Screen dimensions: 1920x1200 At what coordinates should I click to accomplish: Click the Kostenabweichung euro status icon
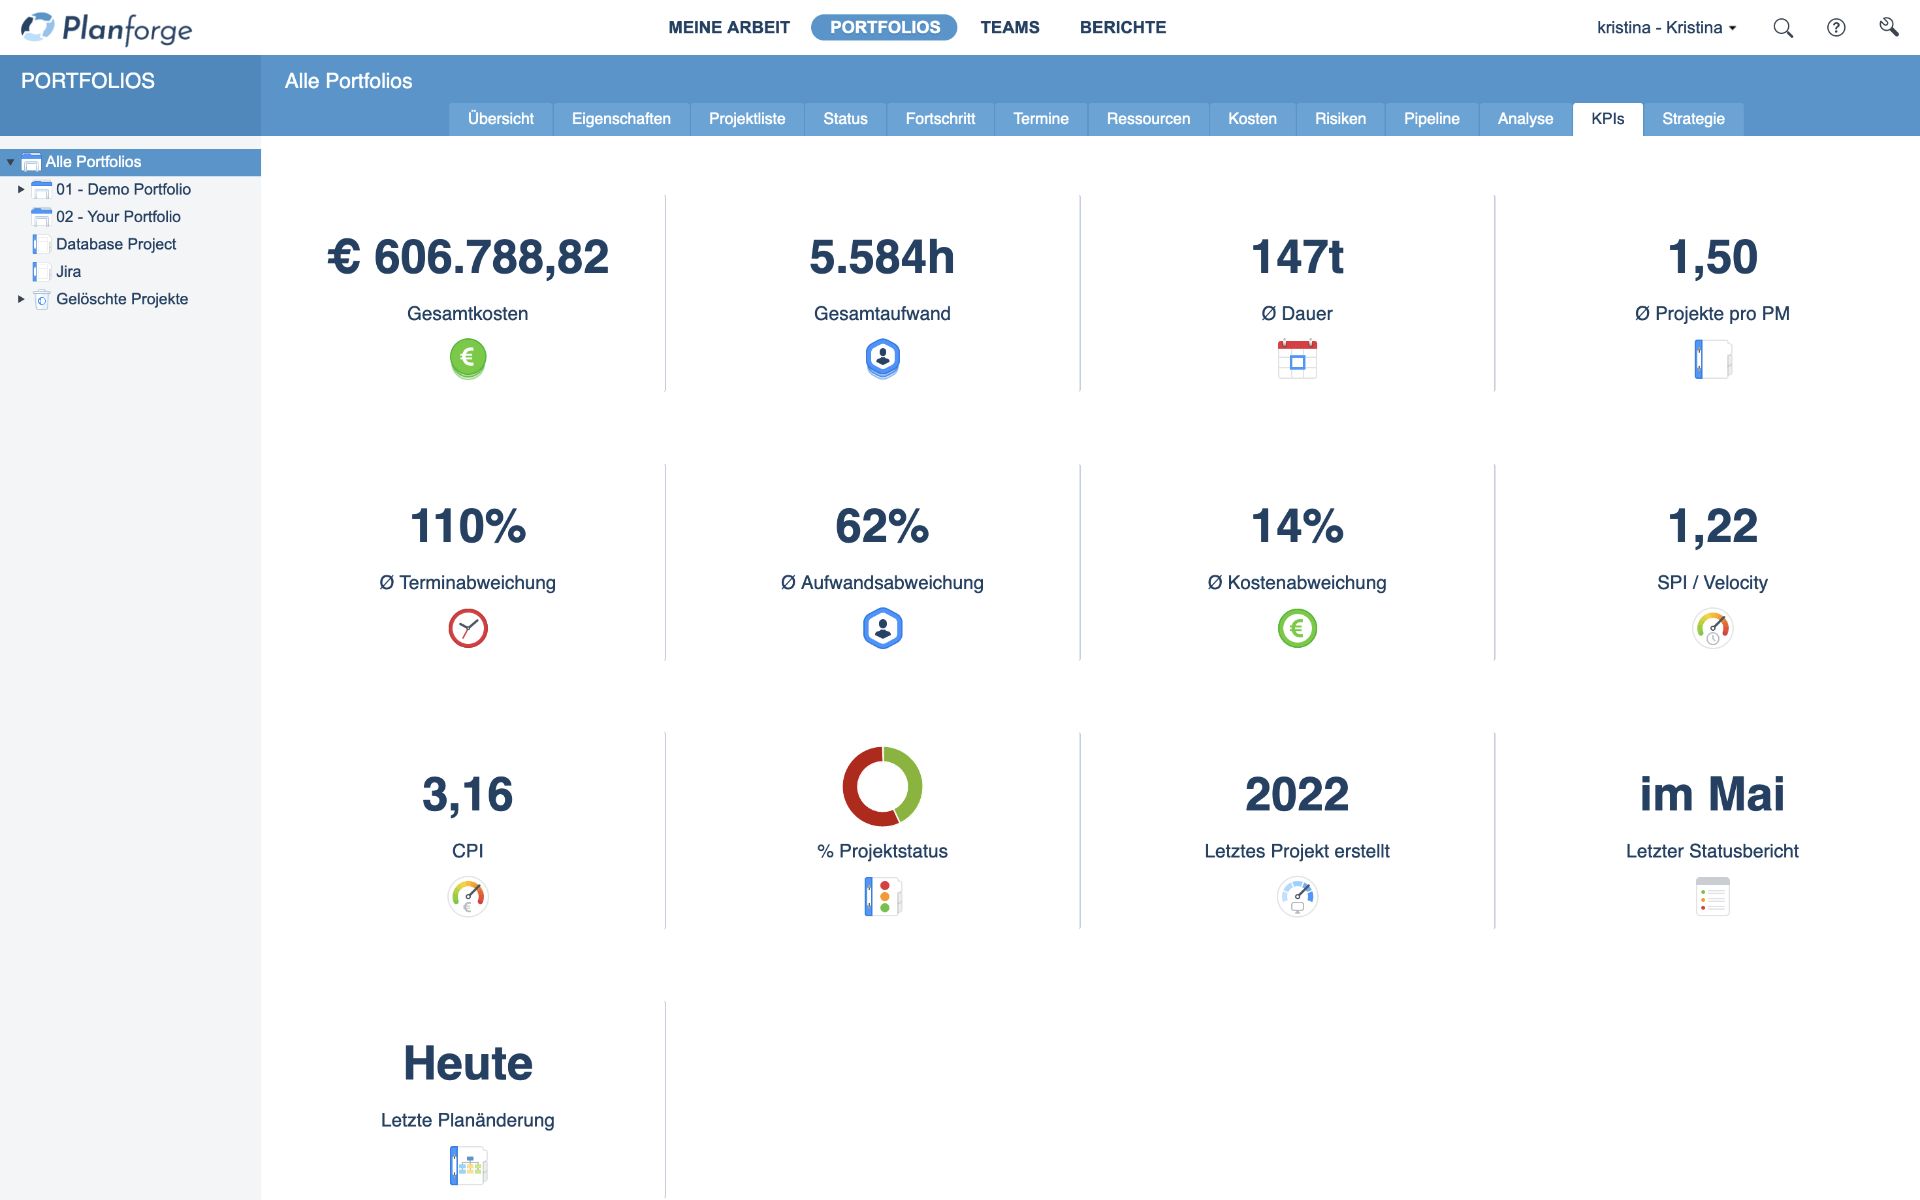click(1297, 629)
